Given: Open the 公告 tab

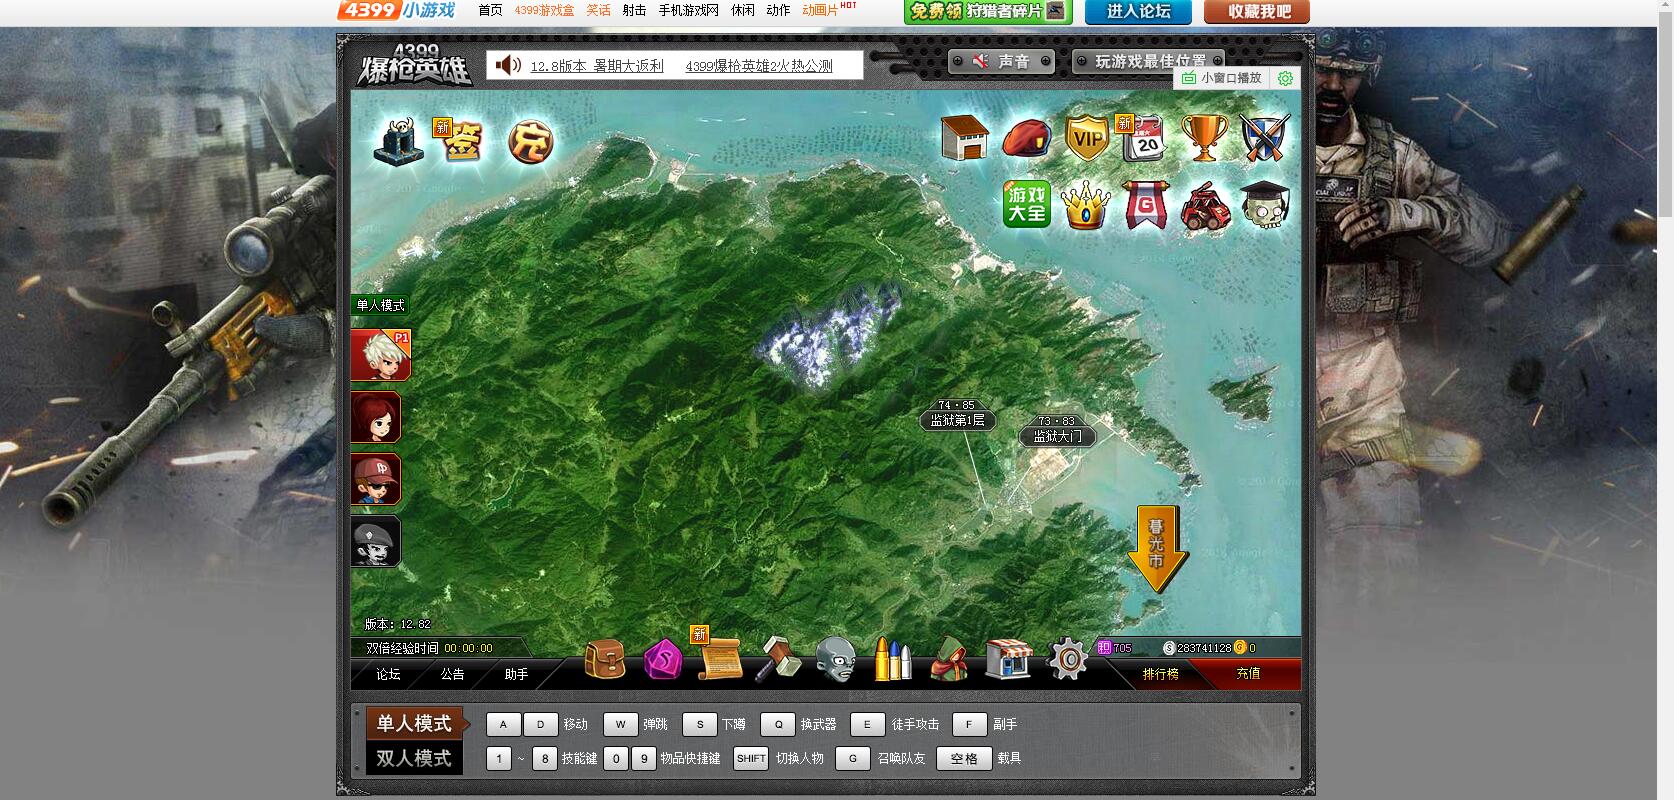Looking at the screenshot, I should pos(452,674).
